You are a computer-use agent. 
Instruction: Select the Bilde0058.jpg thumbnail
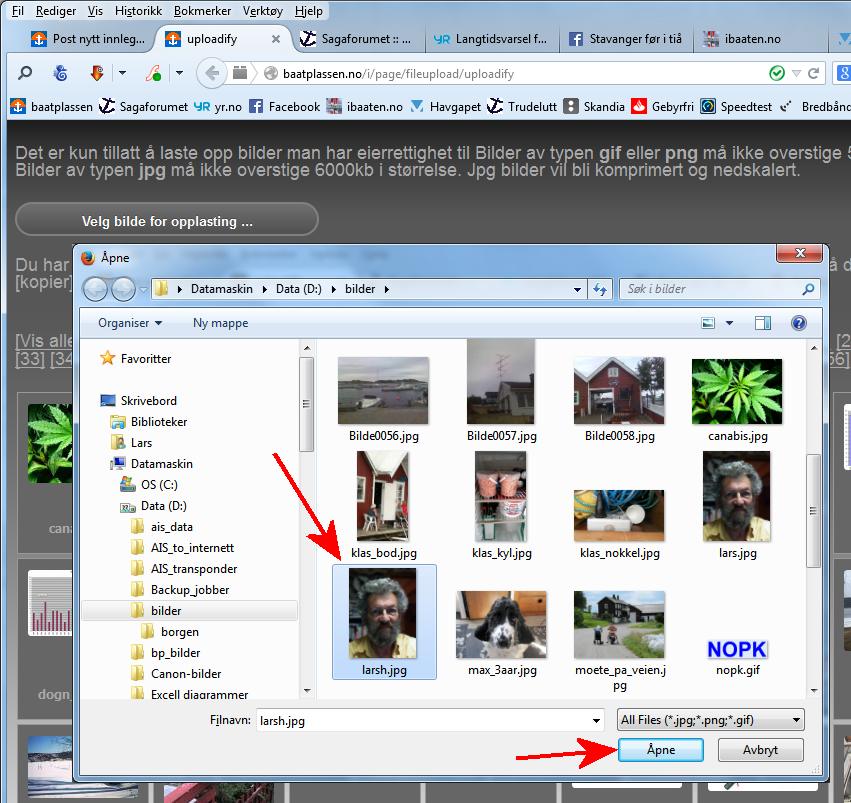[x=619, y=391]
